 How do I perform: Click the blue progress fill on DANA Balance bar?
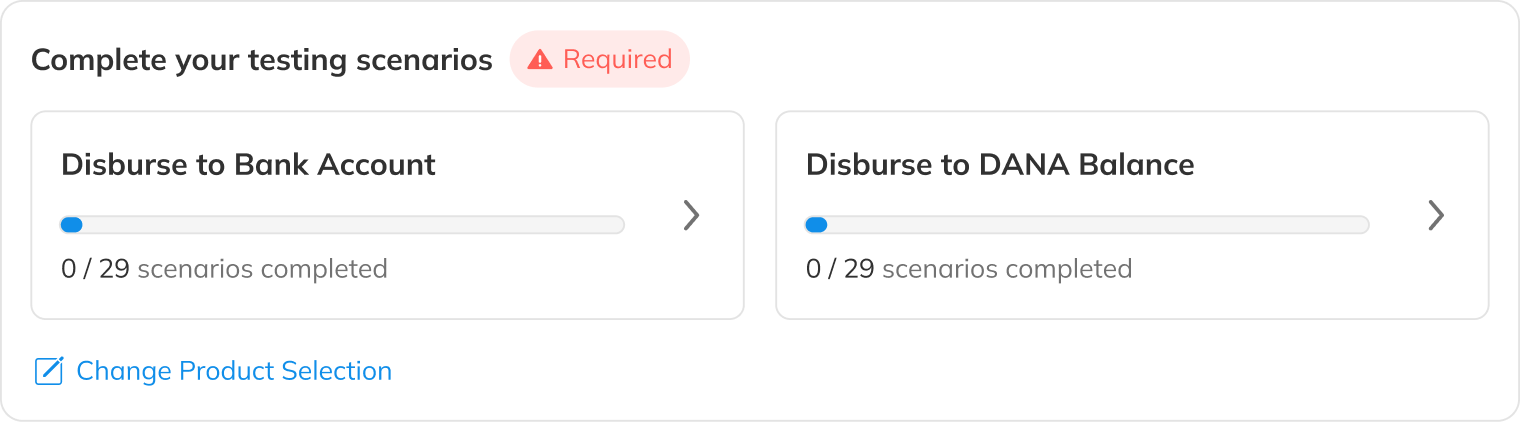tap(816, 225)
